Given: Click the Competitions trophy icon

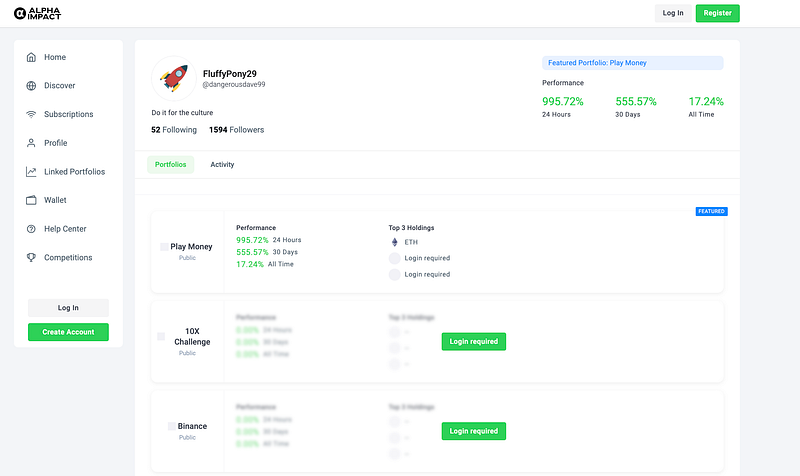Looking at the screenshot, I should pos(31,258).
